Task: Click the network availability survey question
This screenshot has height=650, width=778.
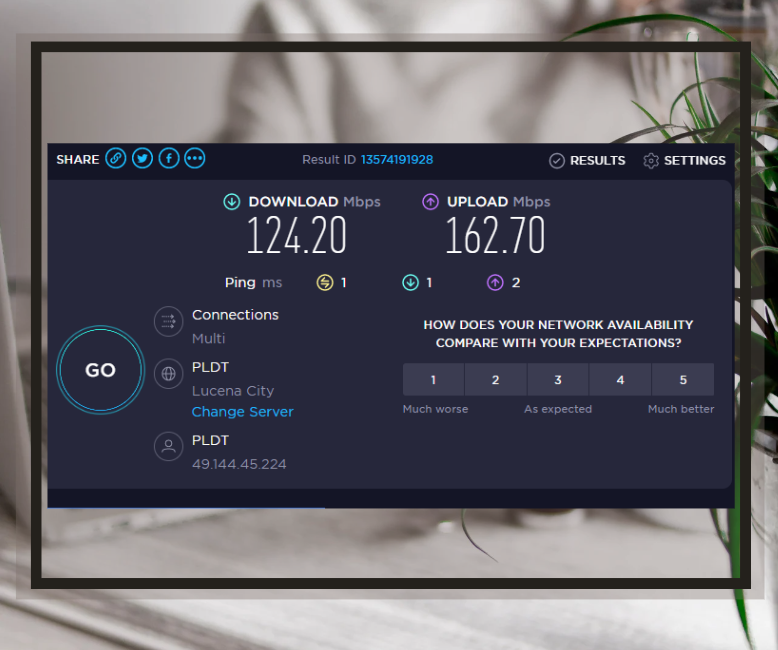Action: 558,334
